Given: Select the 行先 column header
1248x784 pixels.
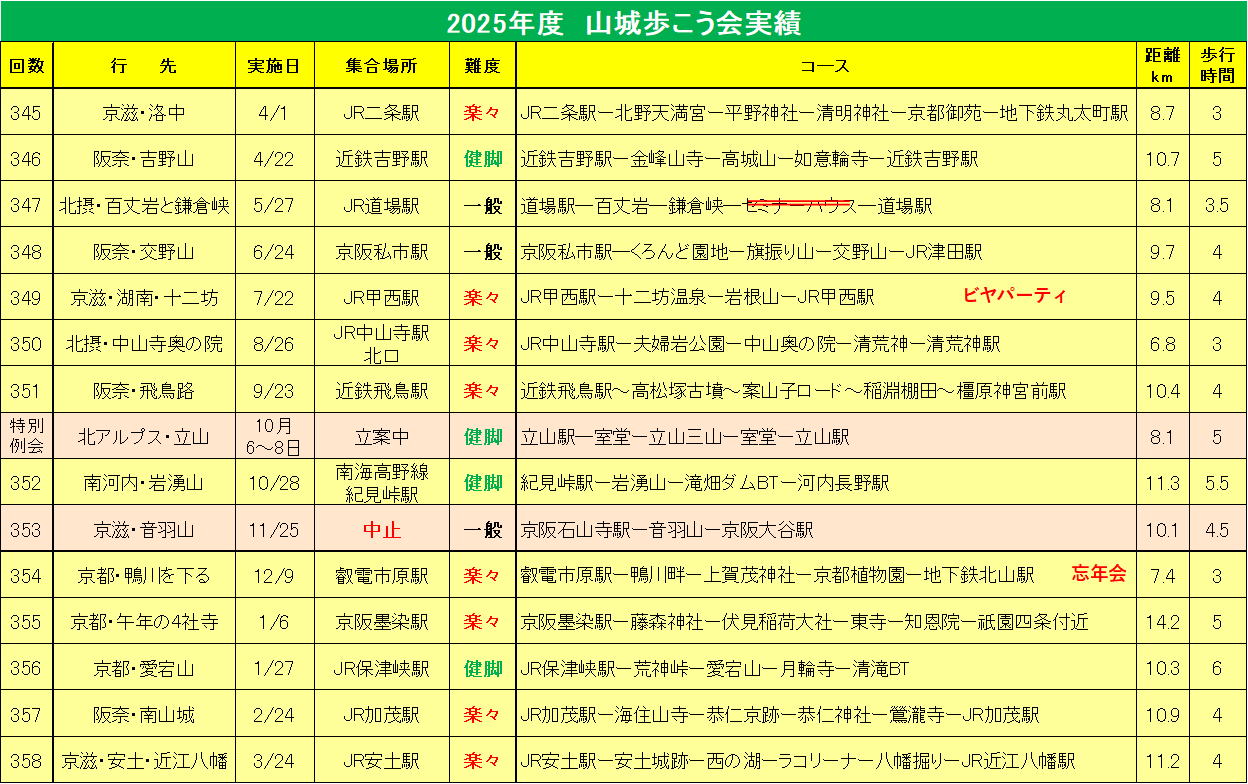Looking at the screenshot, I should pyautogui.click(x=144, y=66).
